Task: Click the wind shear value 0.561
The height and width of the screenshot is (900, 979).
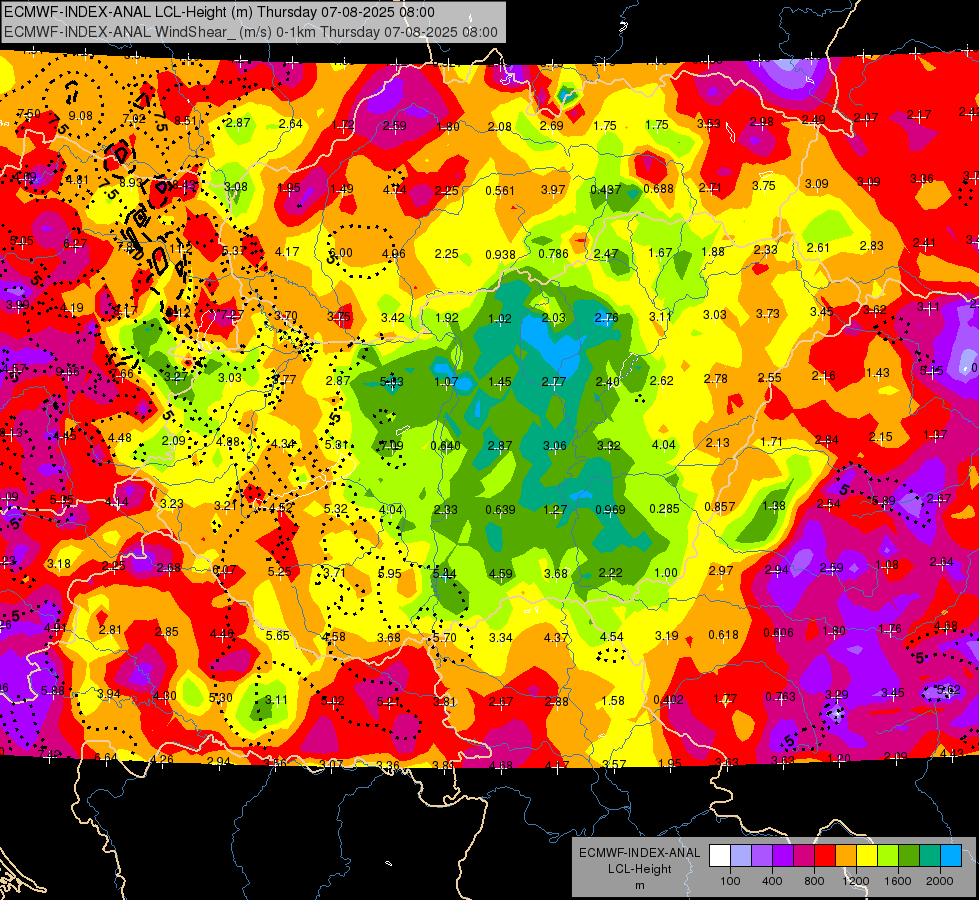Action: click(x=500, y=190)
